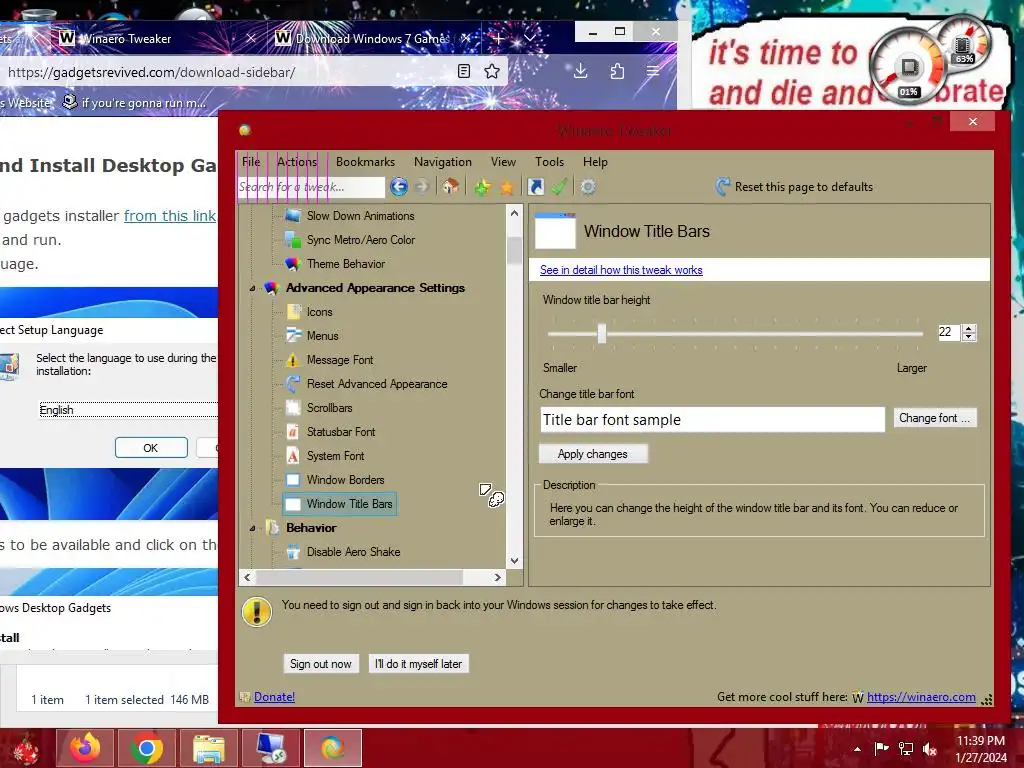Click I'll do it myself later button
1024x768 pixels.
[419, 664]
